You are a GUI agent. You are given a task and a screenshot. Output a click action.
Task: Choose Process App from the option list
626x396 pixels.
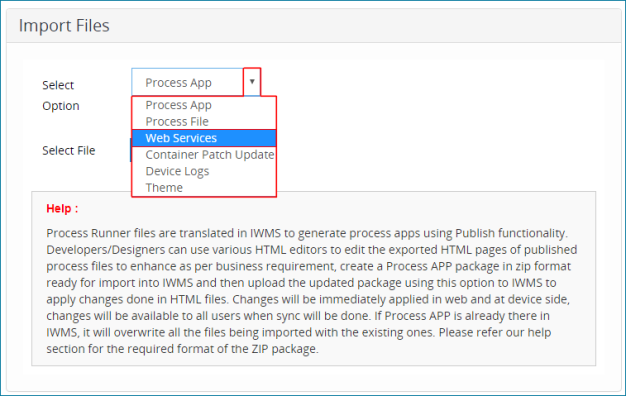[204, 105]
